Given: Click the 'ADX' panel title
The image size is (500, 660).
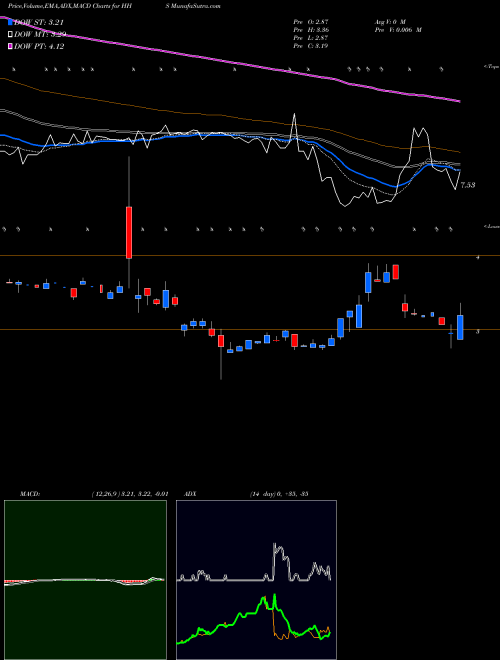Looking at the screenshot, I should [190, 494].
